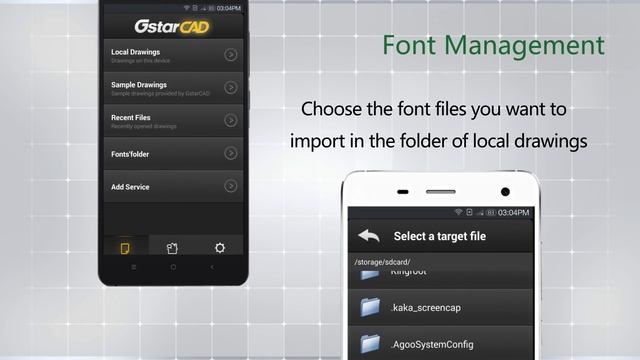Tap Android home key on black phone

(173, 267)
